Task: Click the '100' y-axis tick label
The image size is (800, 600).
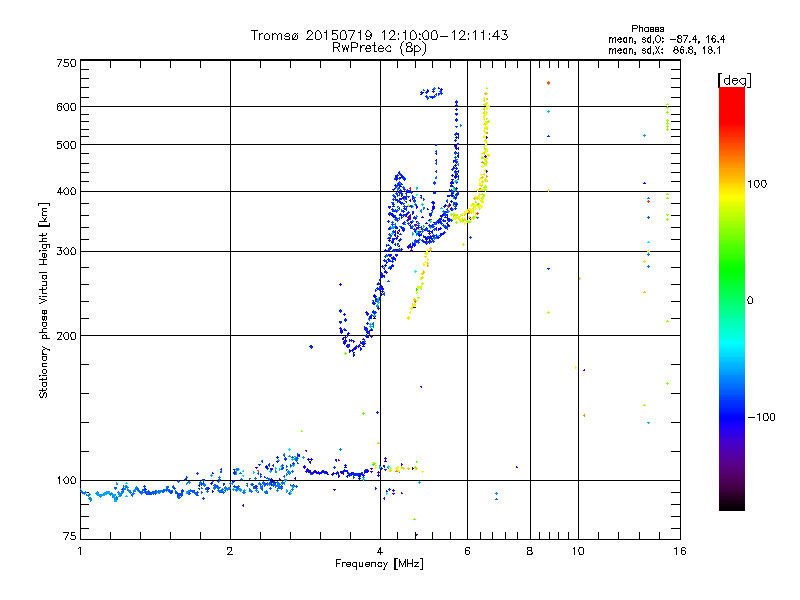Action: 66,481
